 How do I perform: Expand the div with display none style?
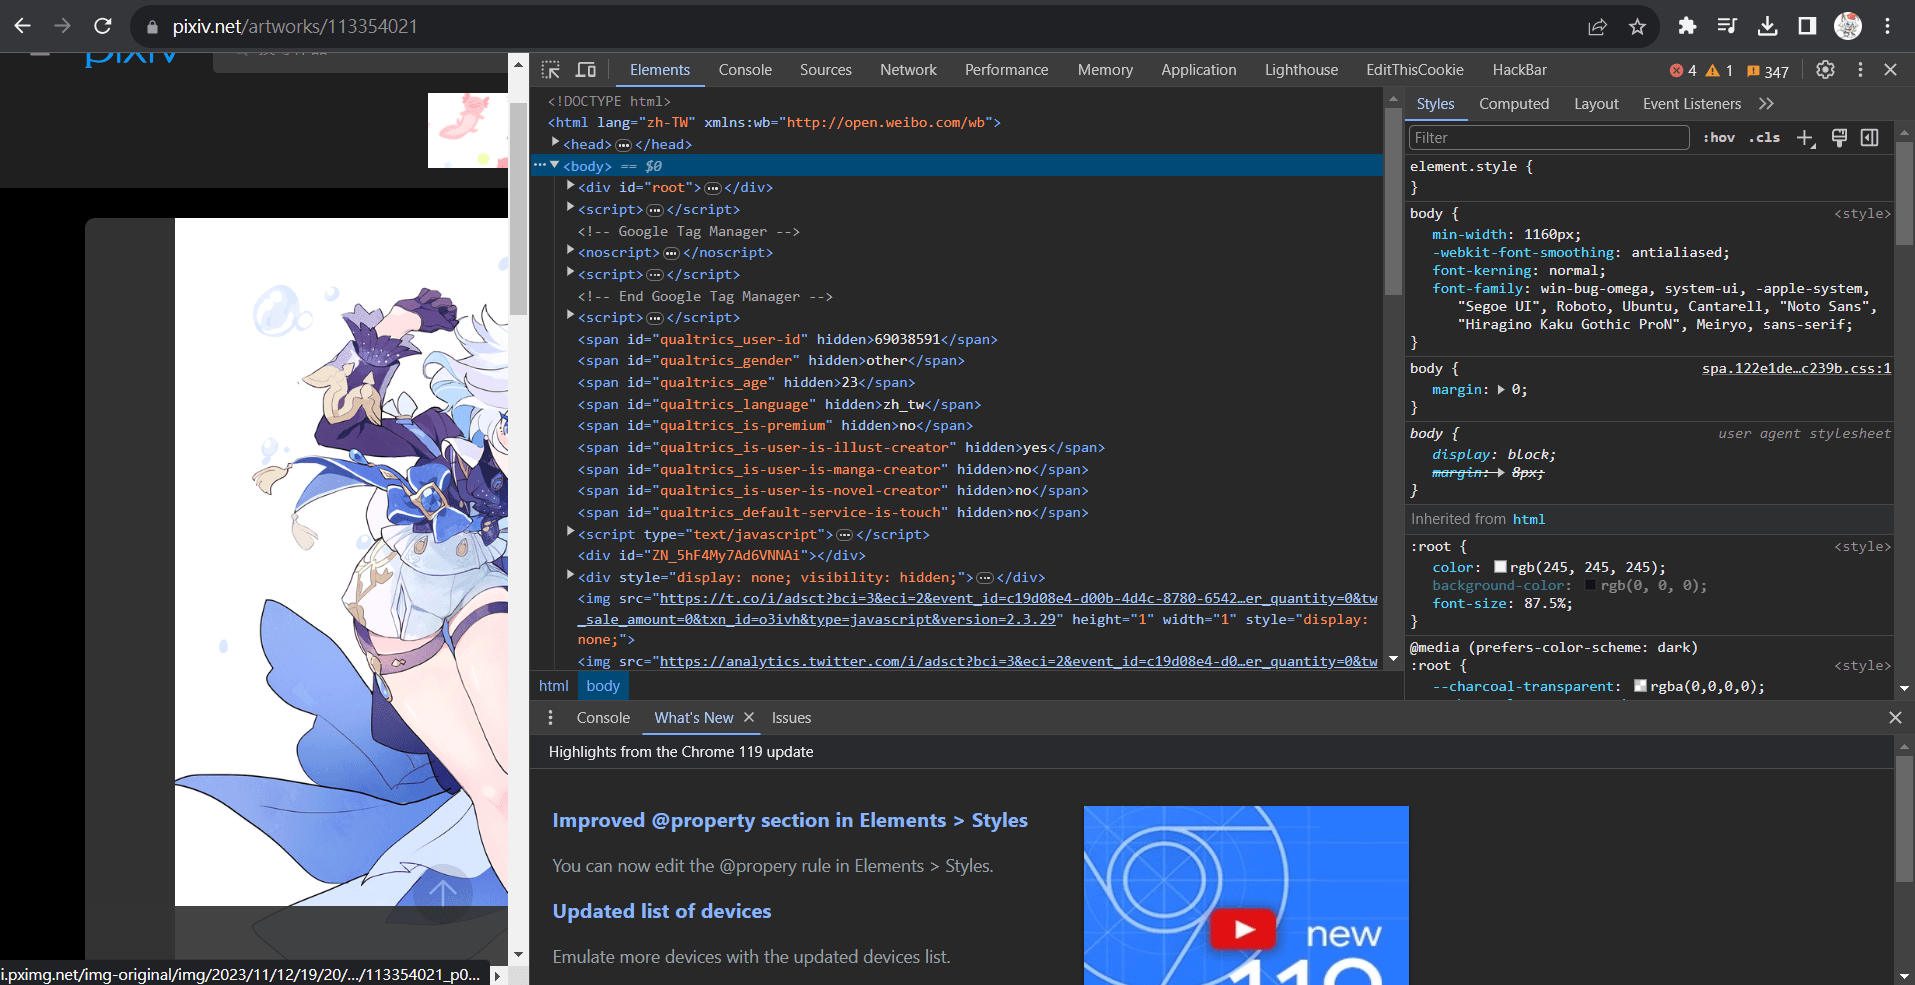point(570,576)
